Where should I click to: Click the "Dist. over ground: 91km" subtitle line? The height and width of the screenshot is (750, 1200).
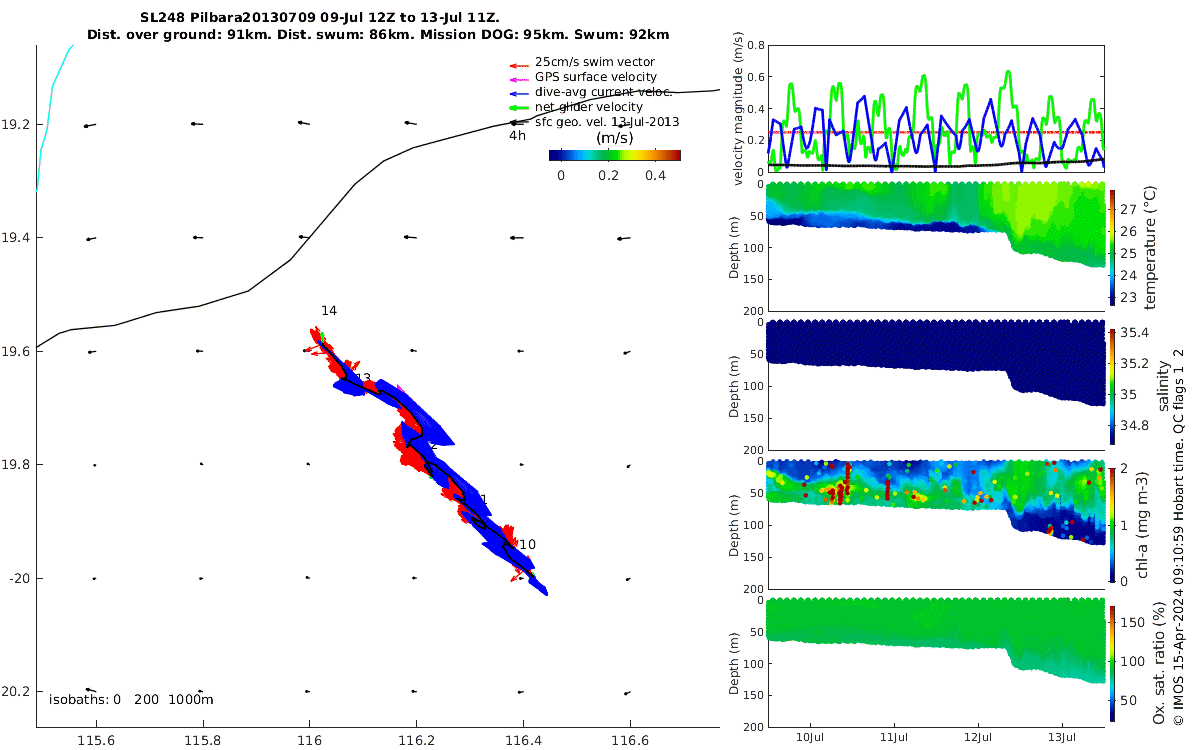(x=378, y=34)
